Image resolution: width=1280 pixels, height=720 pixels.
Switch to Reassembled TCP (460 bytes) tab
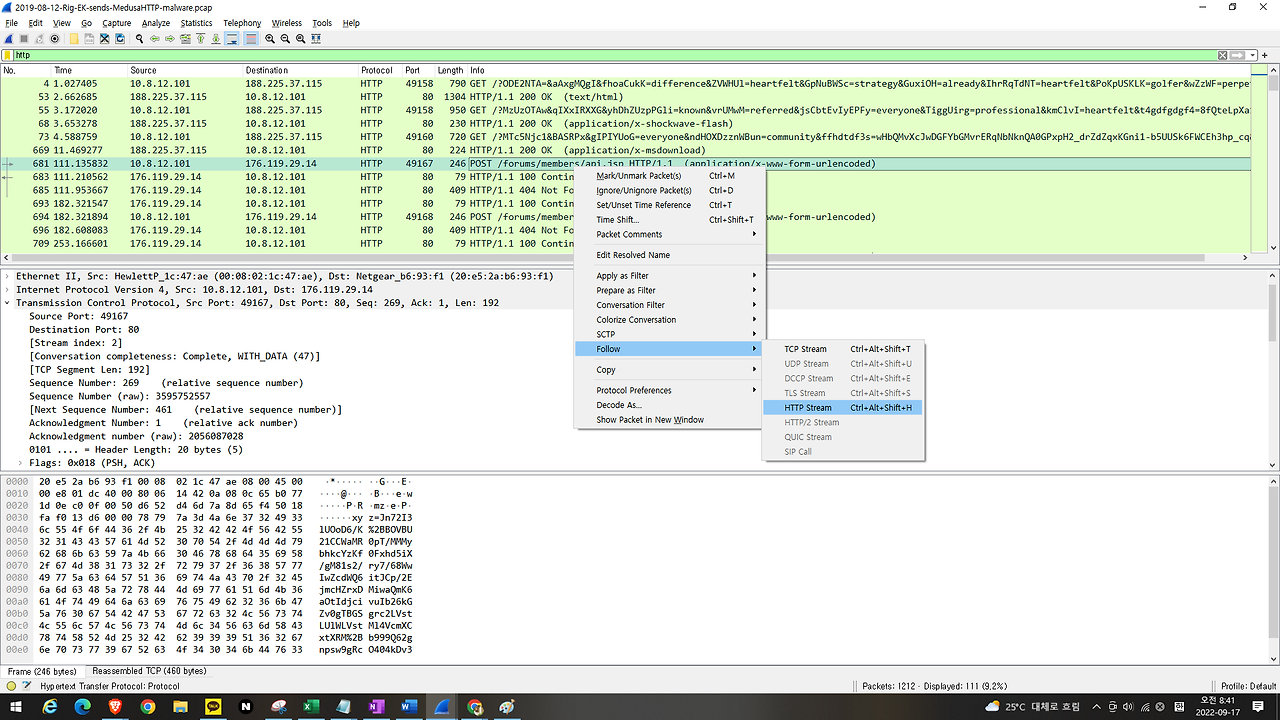click(149, 671)
